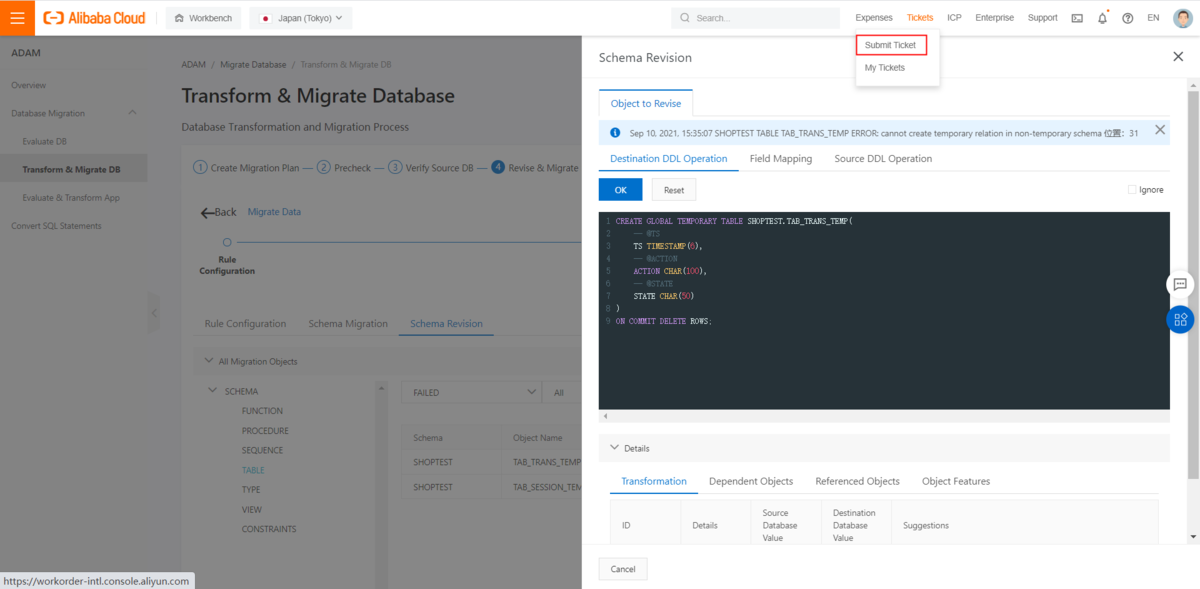Open Evaluate DB in sidebar

point(45,142)
